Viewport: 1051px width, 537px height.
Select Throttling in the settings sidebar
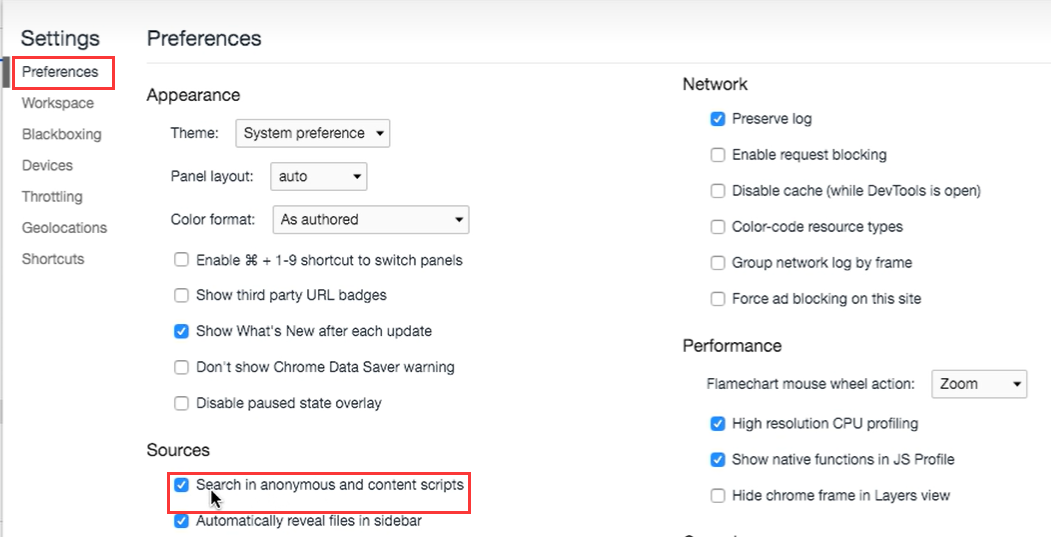pyautogui.click(x=52, y=197)
